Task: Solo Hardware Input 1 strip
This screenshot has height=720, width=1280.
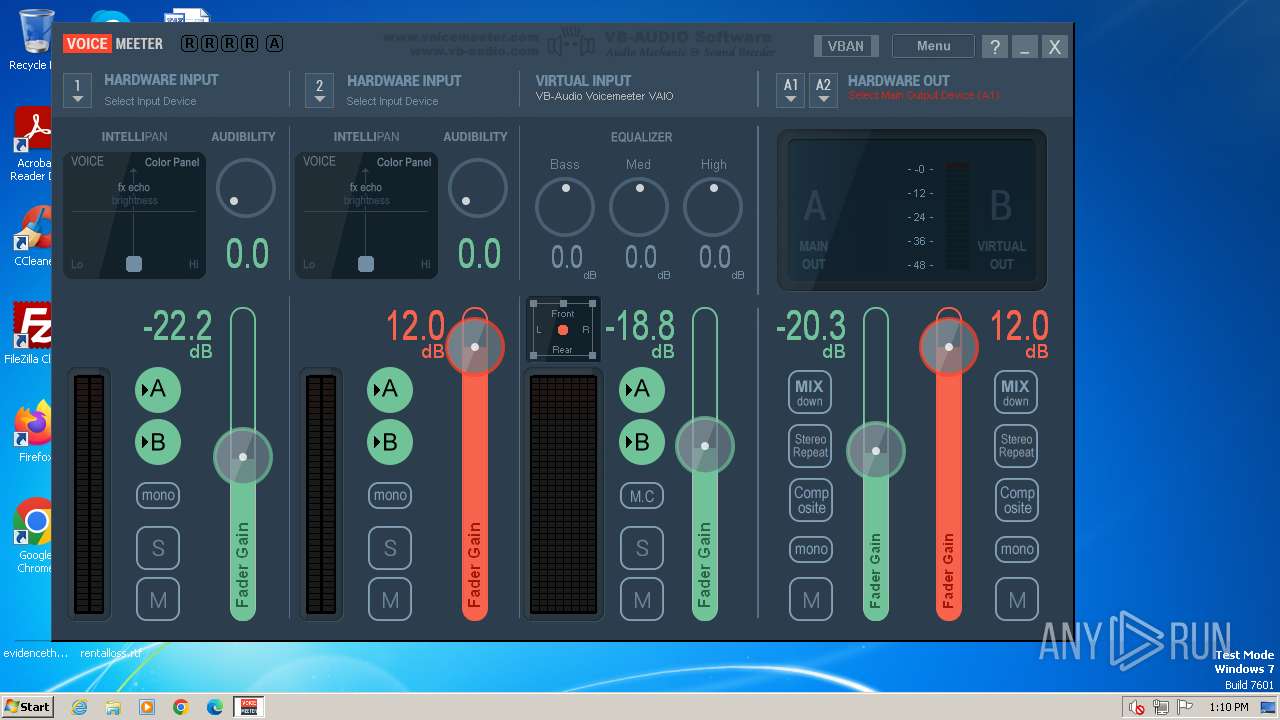Action: (x=158, y=548)
